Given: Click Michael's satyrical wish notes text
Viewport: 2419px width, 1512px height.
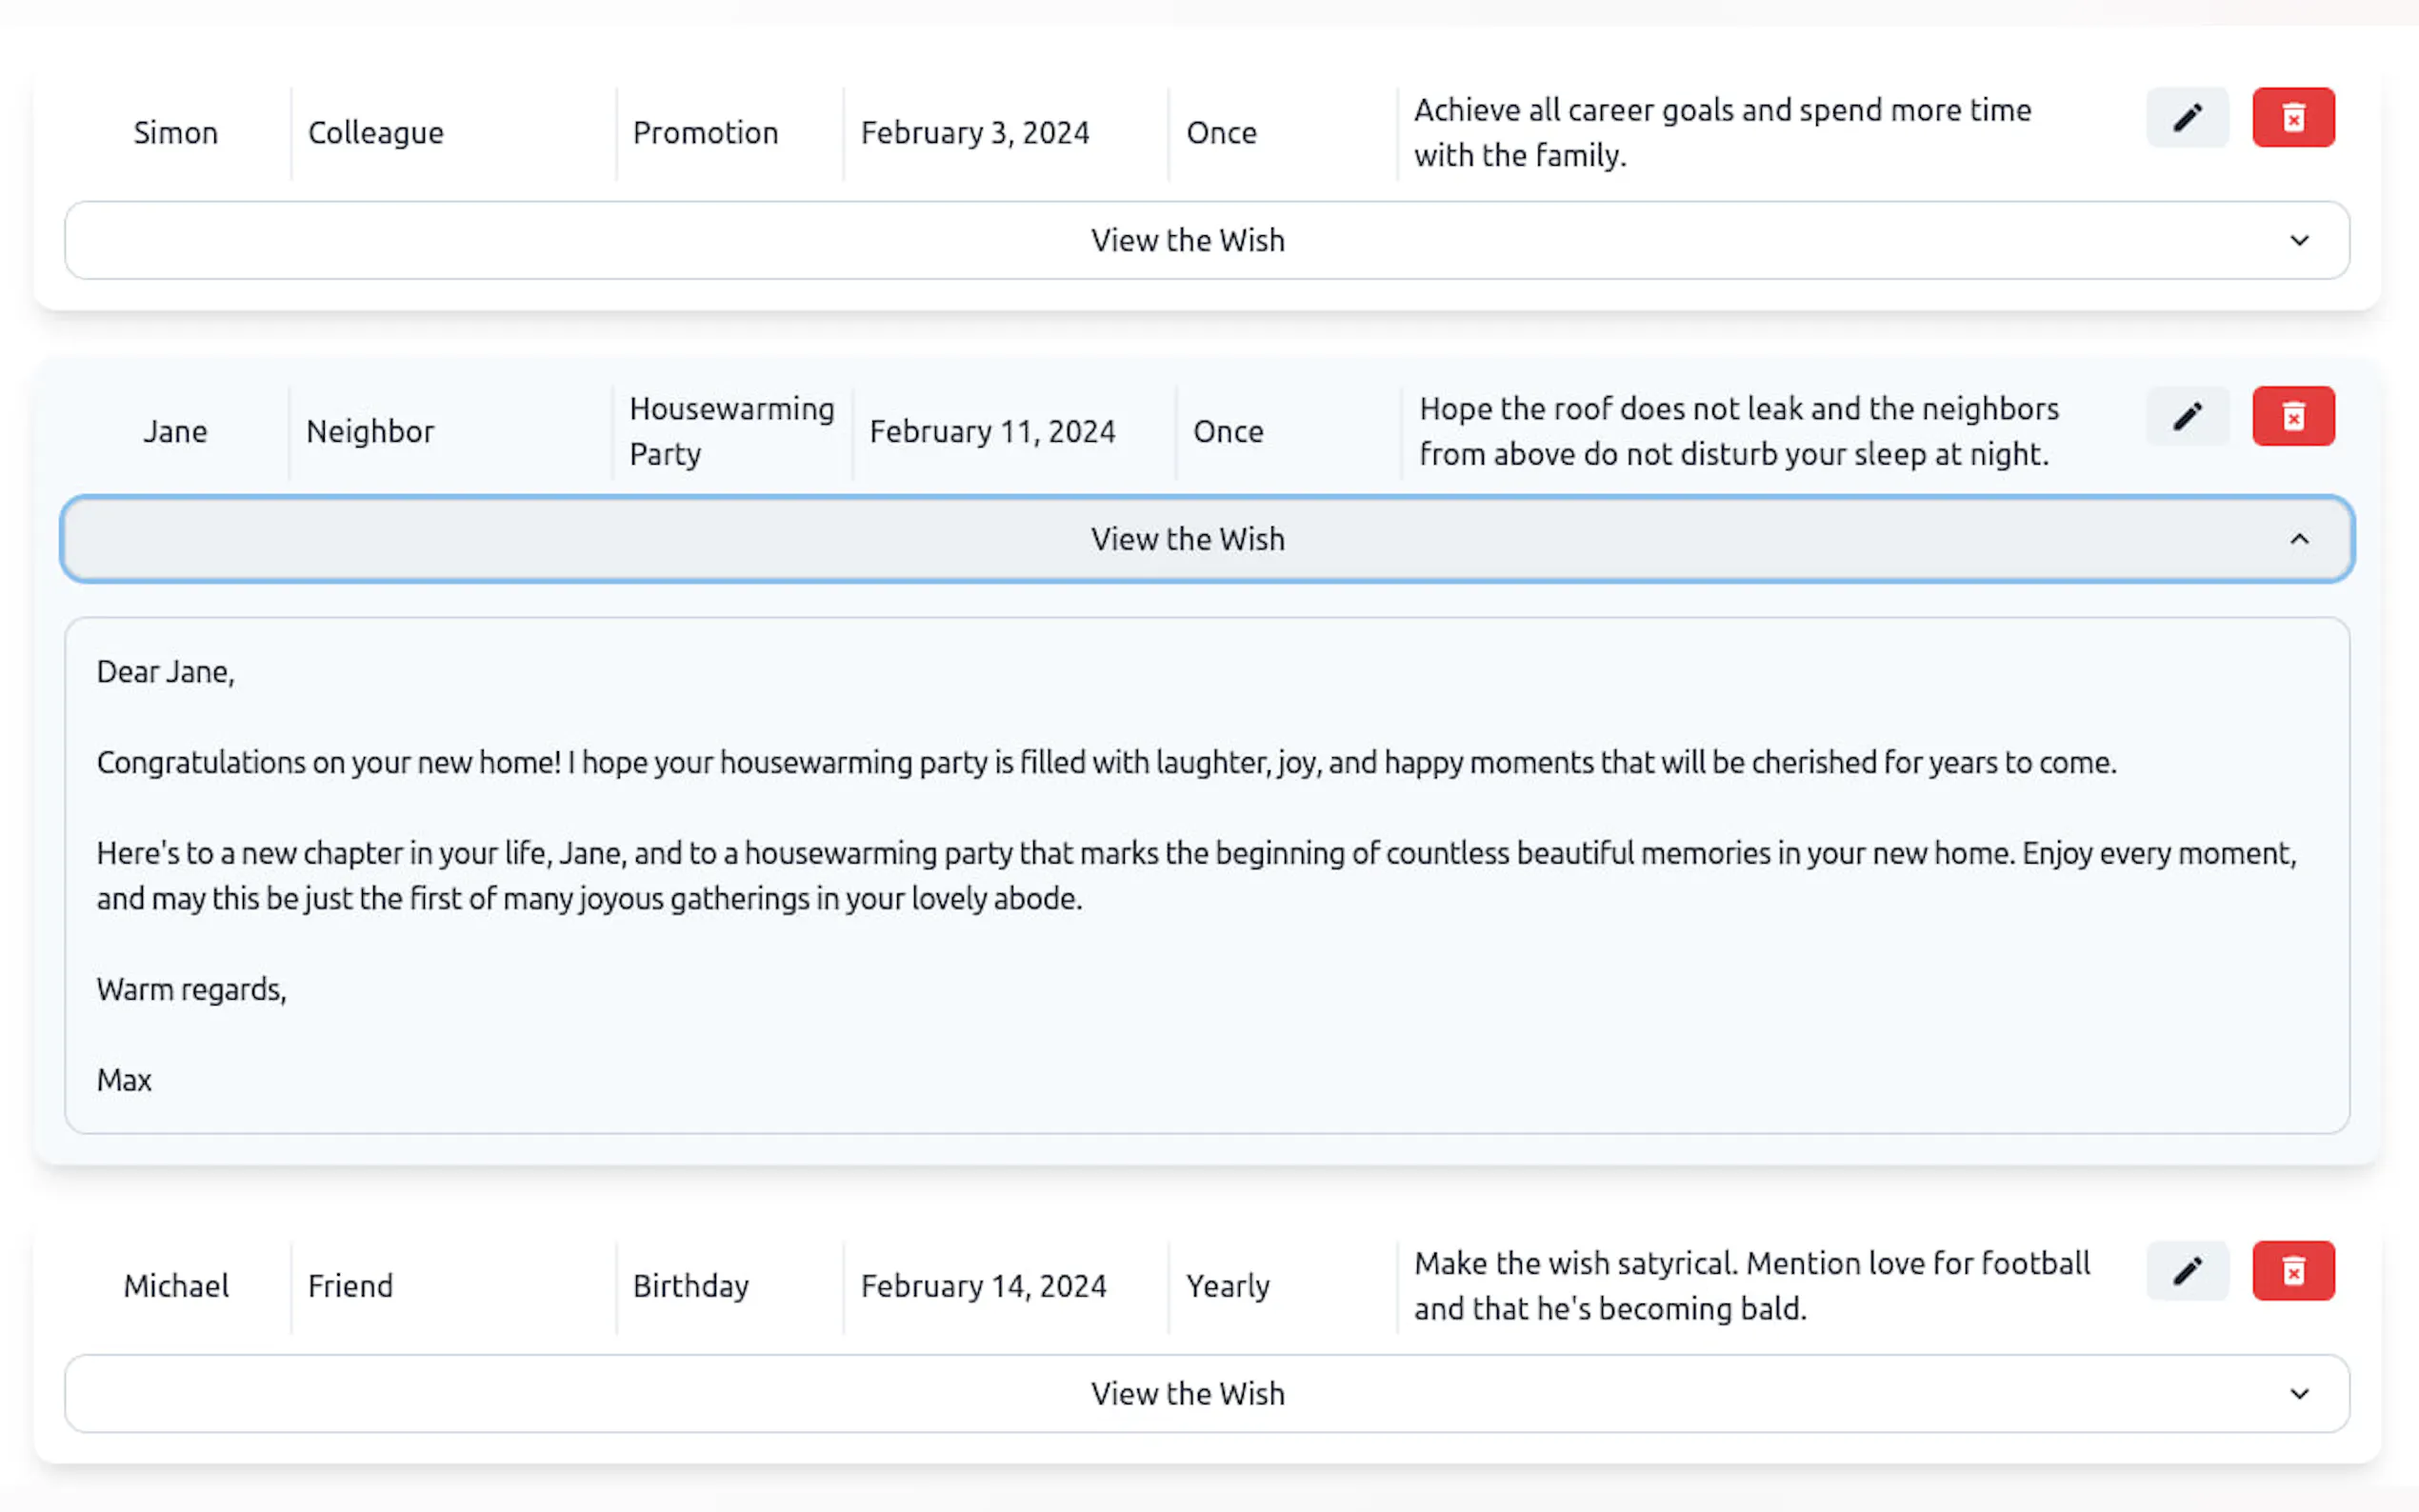Looking at the screenshot, I should coord(1750,1286).
